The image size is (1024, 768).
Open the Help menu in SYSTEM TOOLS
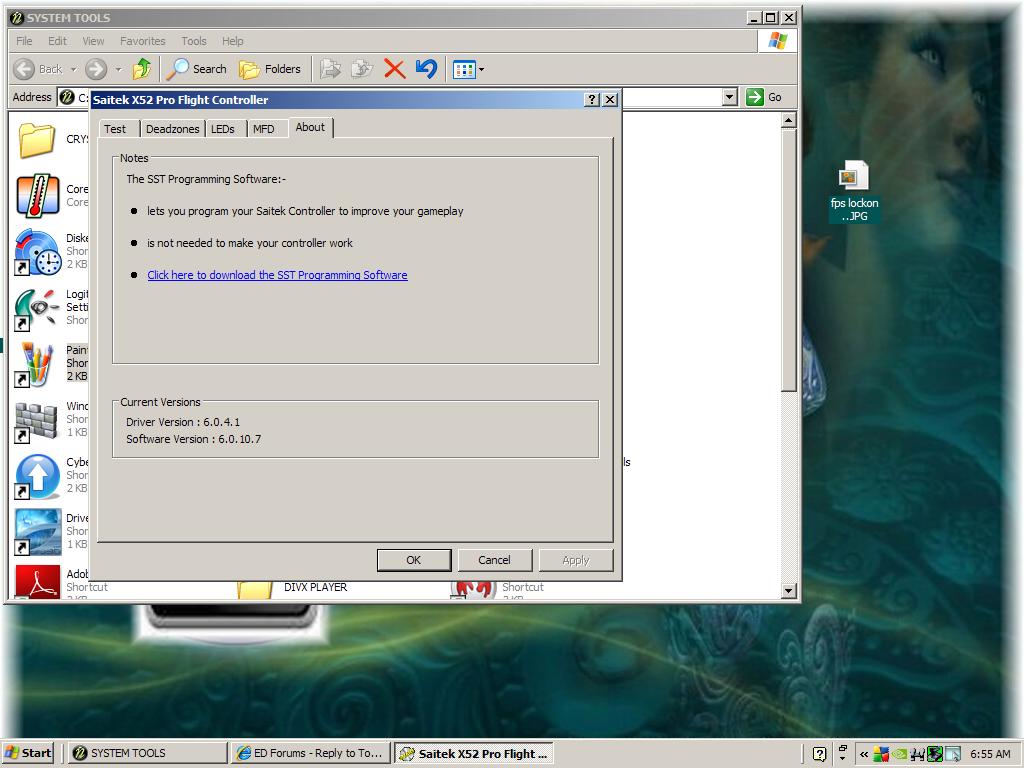[232, 40]
